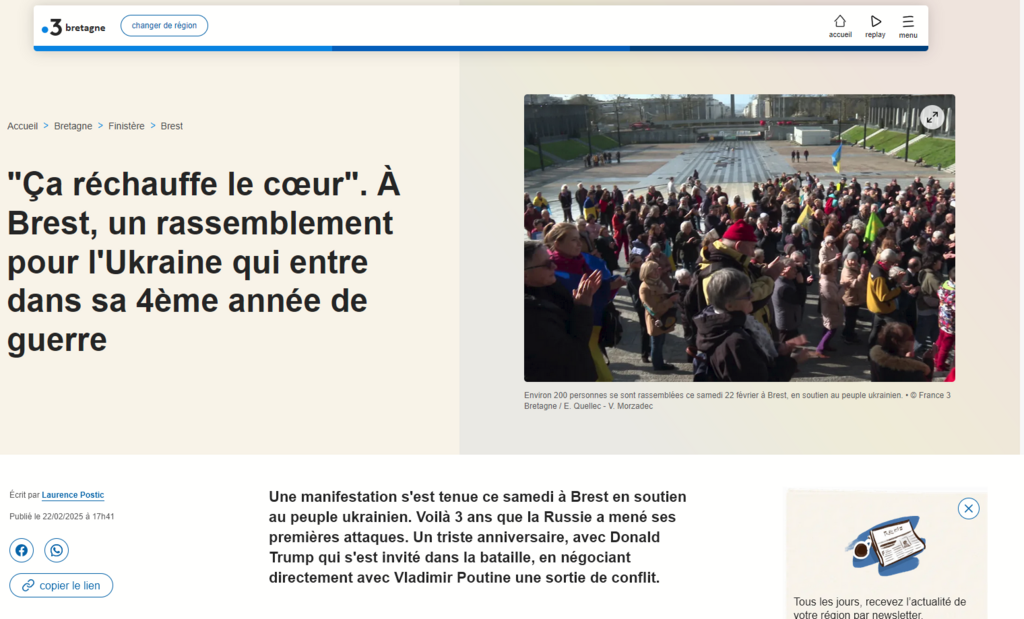The image size is (1024, 619).
Task: Close the newsletter promo box
Action: (x=968, y=509)
